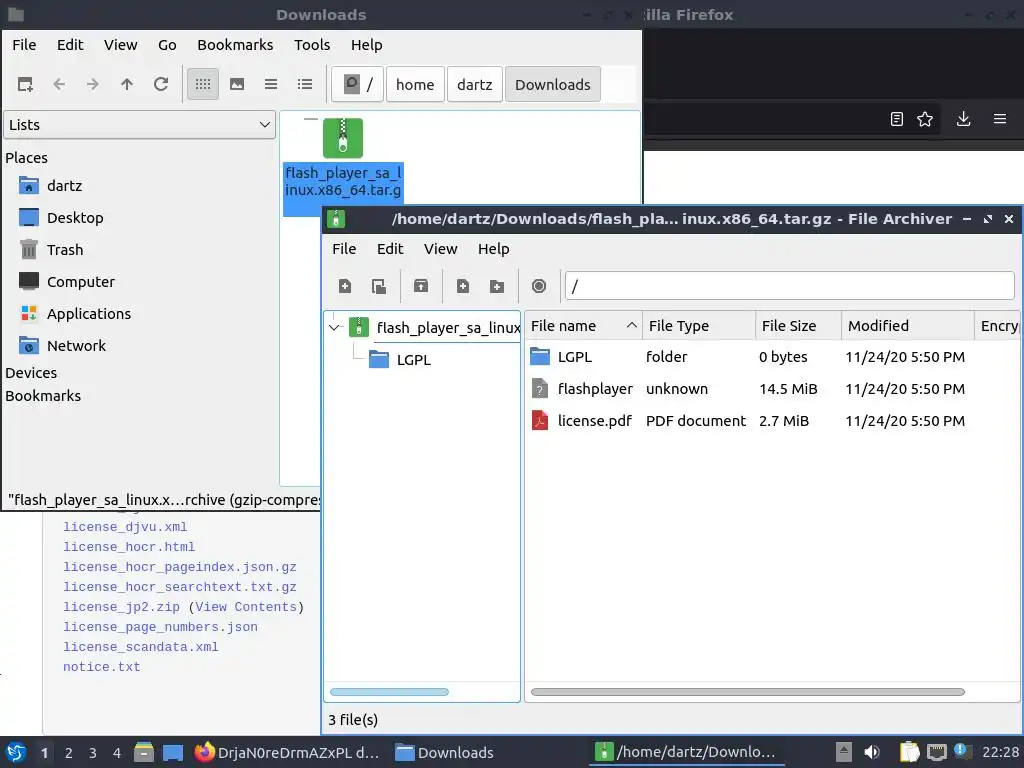1024x768 pixels.
Task: Go forward in the Downloads file manager
Action: [93, 84]
